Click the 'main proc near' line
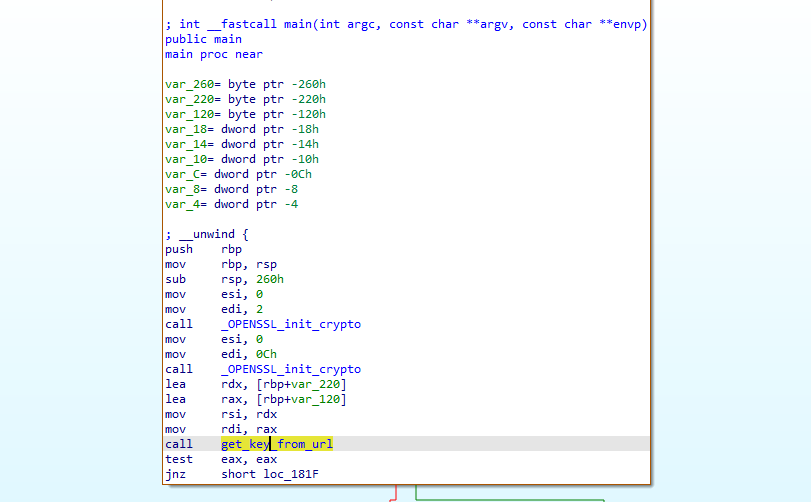Screen dimensions: 811x502 point(214,54)
